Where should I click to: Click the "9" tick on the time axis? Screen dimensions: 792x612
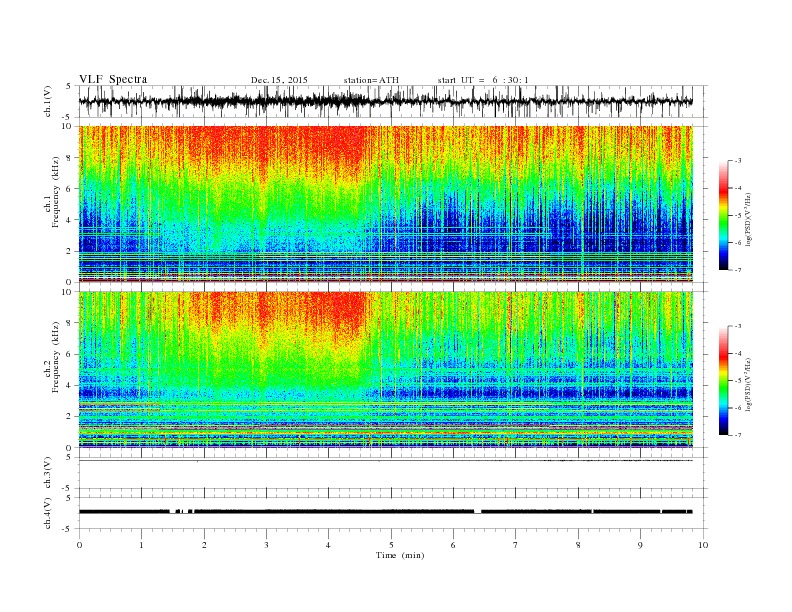click(640, 545)
